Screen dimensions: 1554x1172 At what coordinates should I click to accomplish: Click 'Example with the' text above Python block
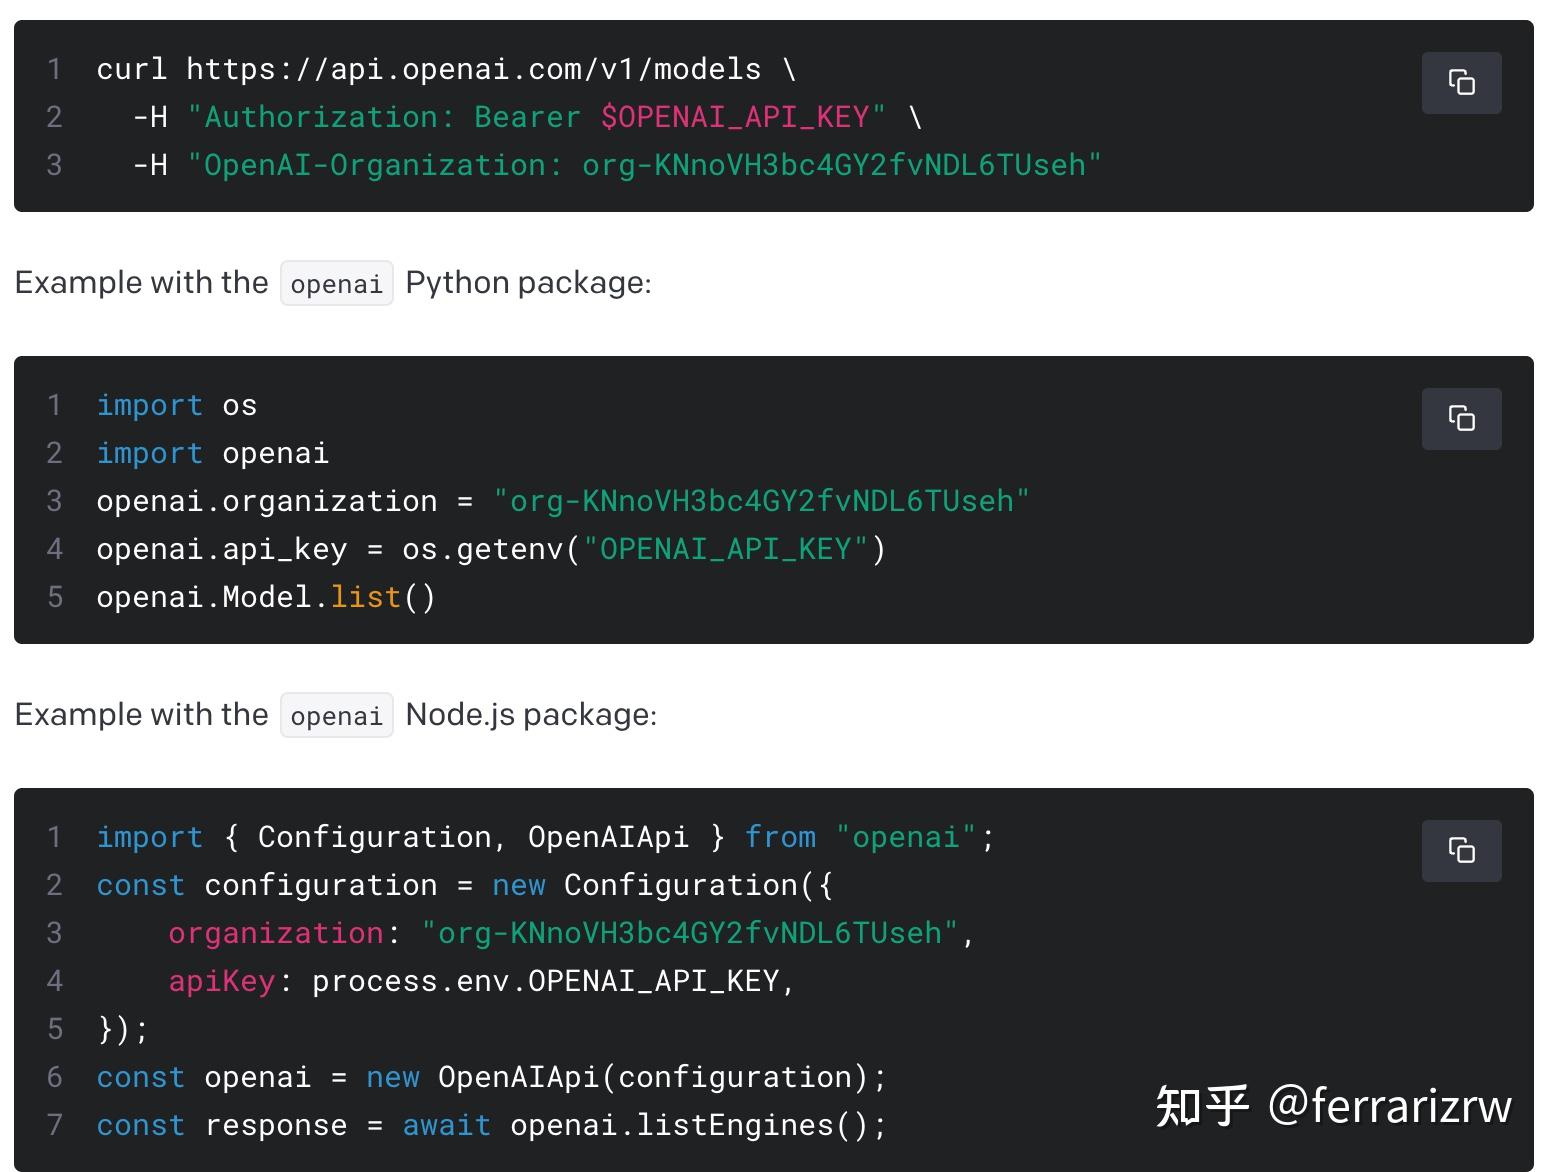(142, 283)
